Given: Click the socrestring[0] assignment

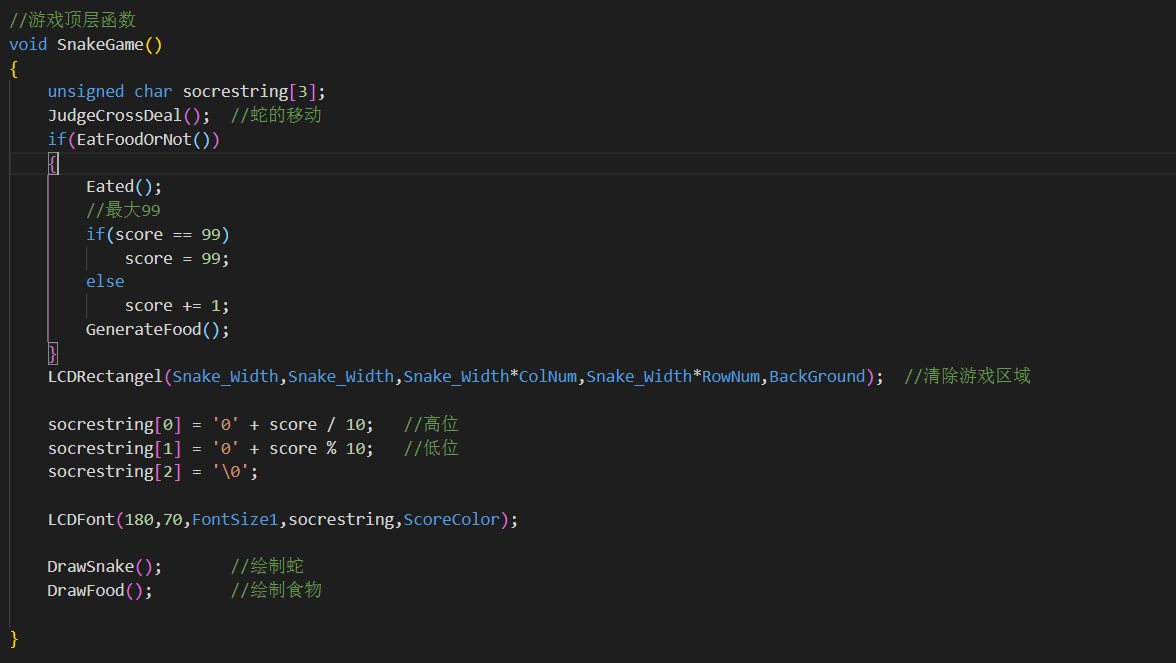Looking at the screenshot, I should click(x=211, y=425).
